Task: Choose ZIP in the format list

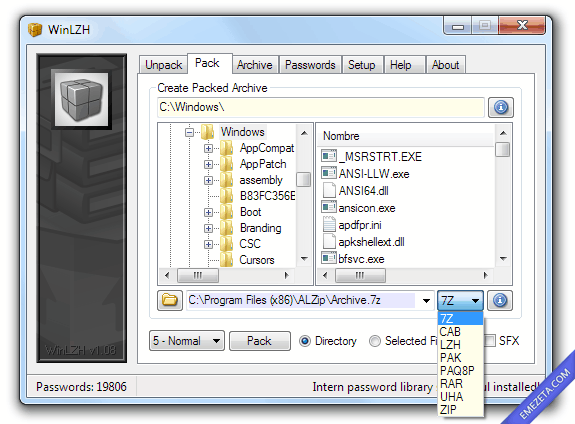Action: click(460, 409)
